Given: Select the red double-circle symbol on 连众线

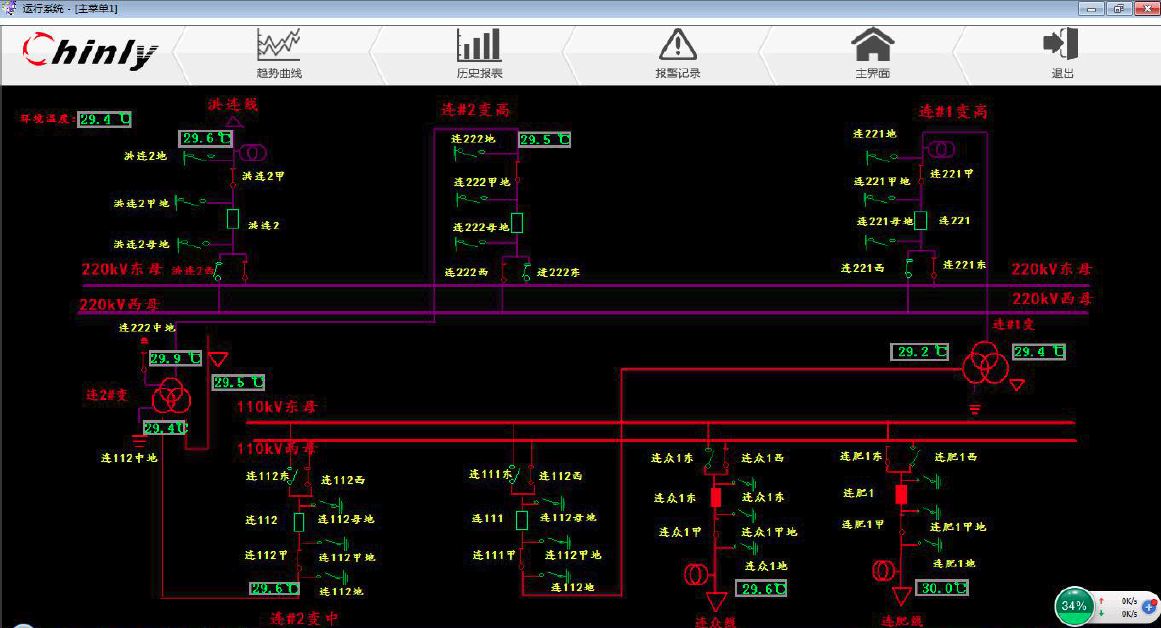Looking at the screenshot, I should point(696,574).
